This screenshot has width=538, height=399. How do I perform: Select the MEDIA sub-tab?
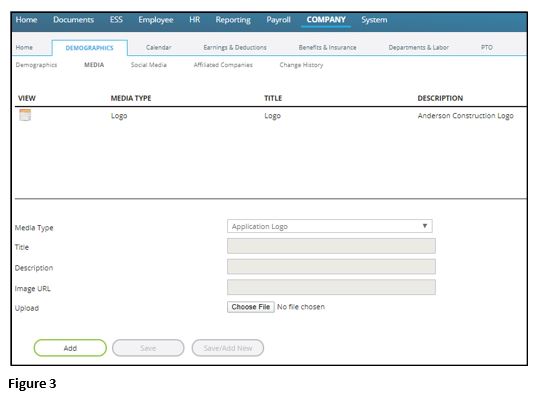[x=94, y=65]
